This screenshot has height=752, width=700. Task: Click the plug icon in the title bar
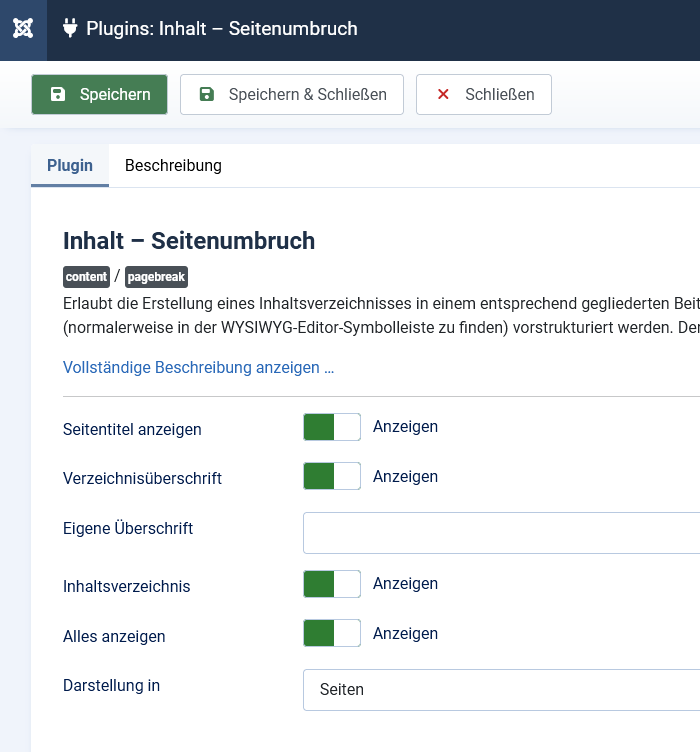[x=70, y=29]
